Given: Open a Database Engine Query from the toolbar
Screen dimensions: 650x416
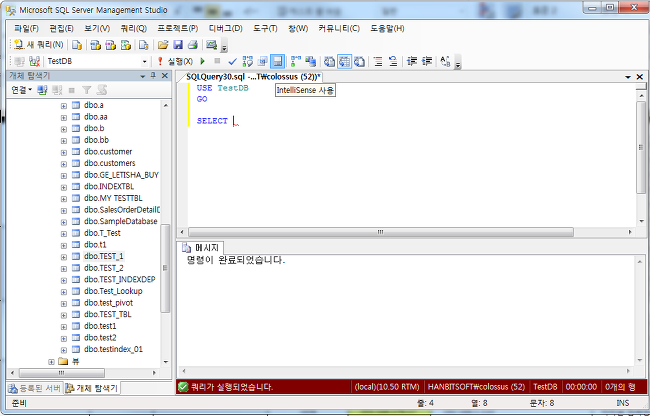Looking at the screenshot, I should pyautogui.click(x=77, y=45).
